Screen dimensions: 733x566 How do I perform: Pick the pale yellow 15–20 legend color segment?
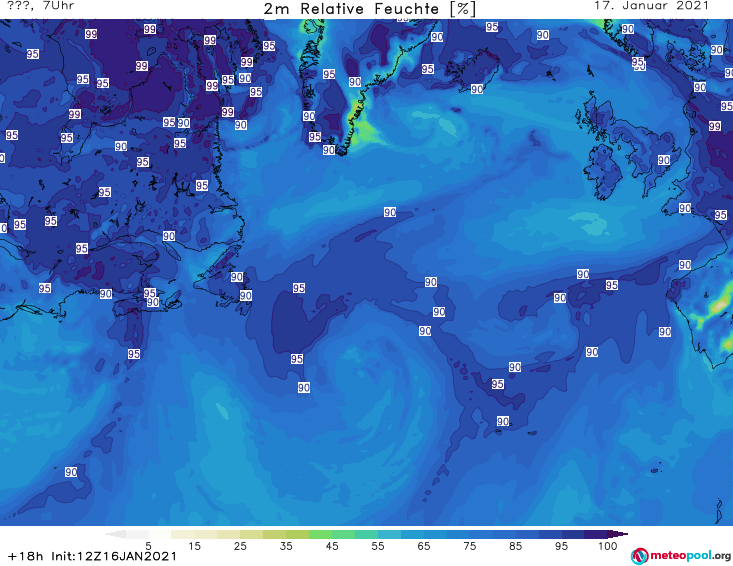(x=206, y=534)
